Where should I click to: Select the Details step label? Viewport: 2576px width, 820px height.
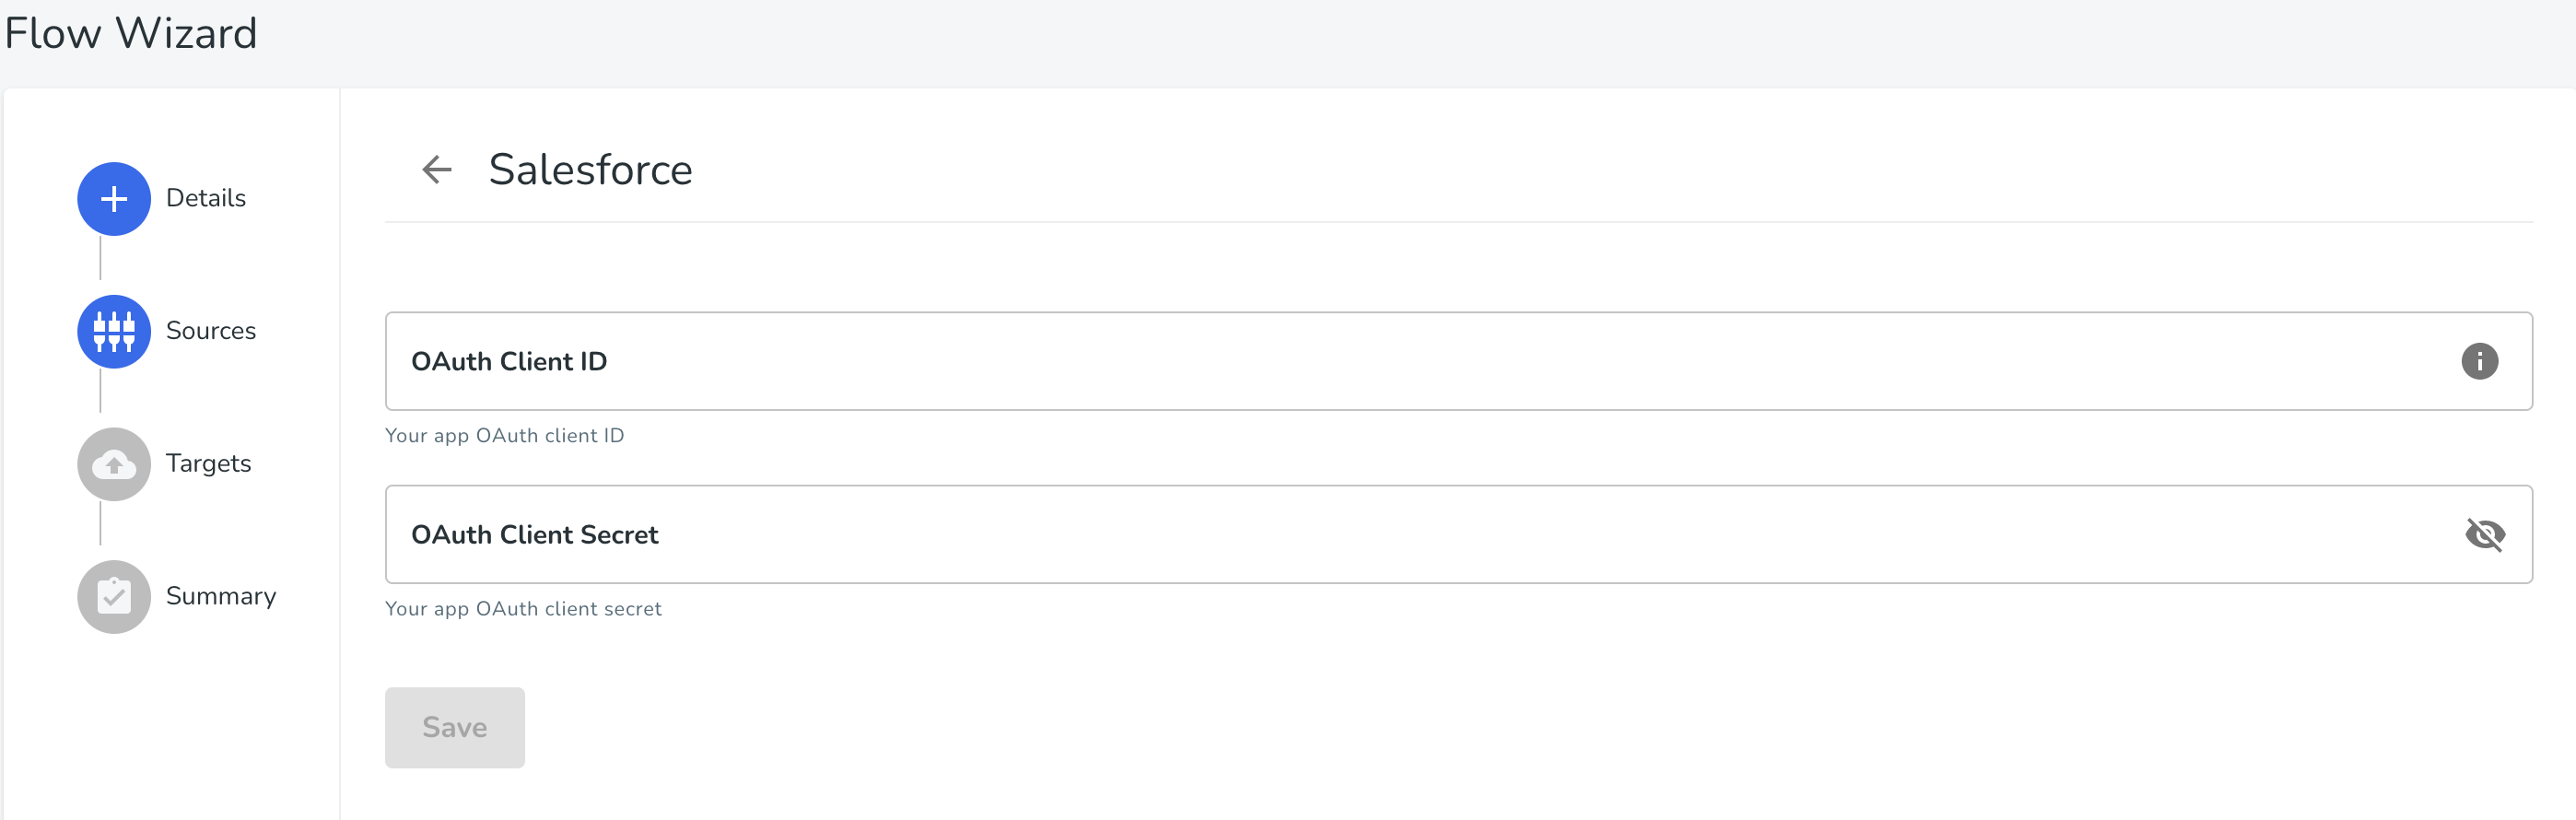pyautogui.click(x=206, y=198)
